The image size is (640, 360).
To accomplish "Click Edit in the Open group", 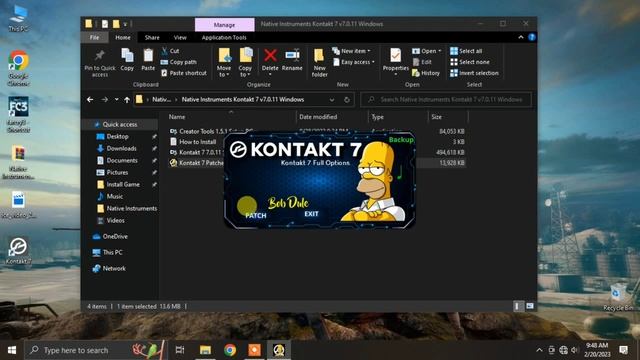I will coord(422,62).
